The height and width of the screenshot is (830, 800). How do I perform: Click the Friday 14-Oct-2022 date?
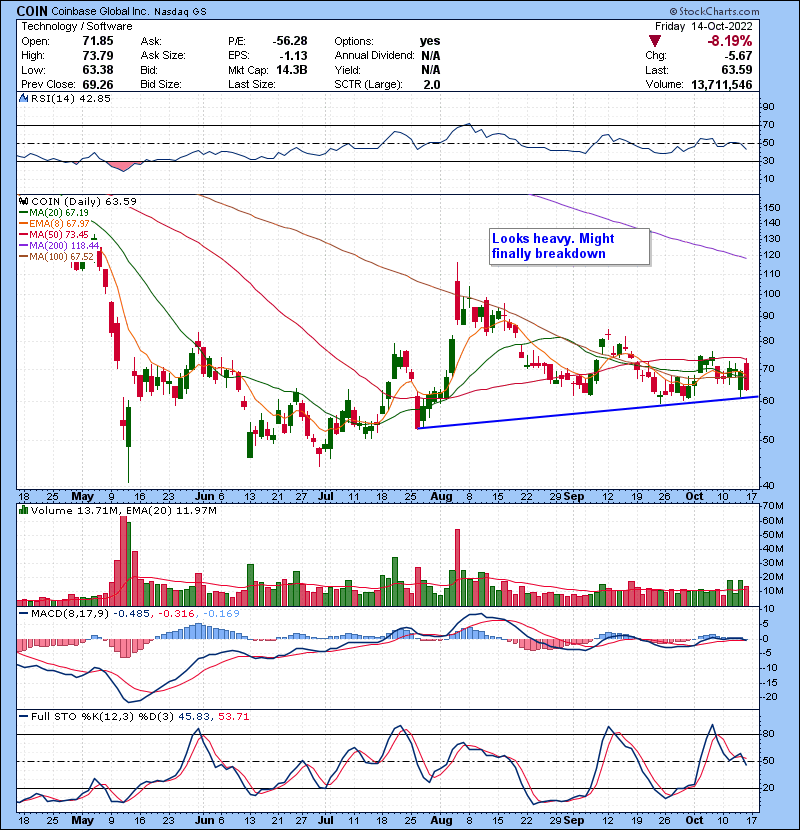[x=704, y=26]
